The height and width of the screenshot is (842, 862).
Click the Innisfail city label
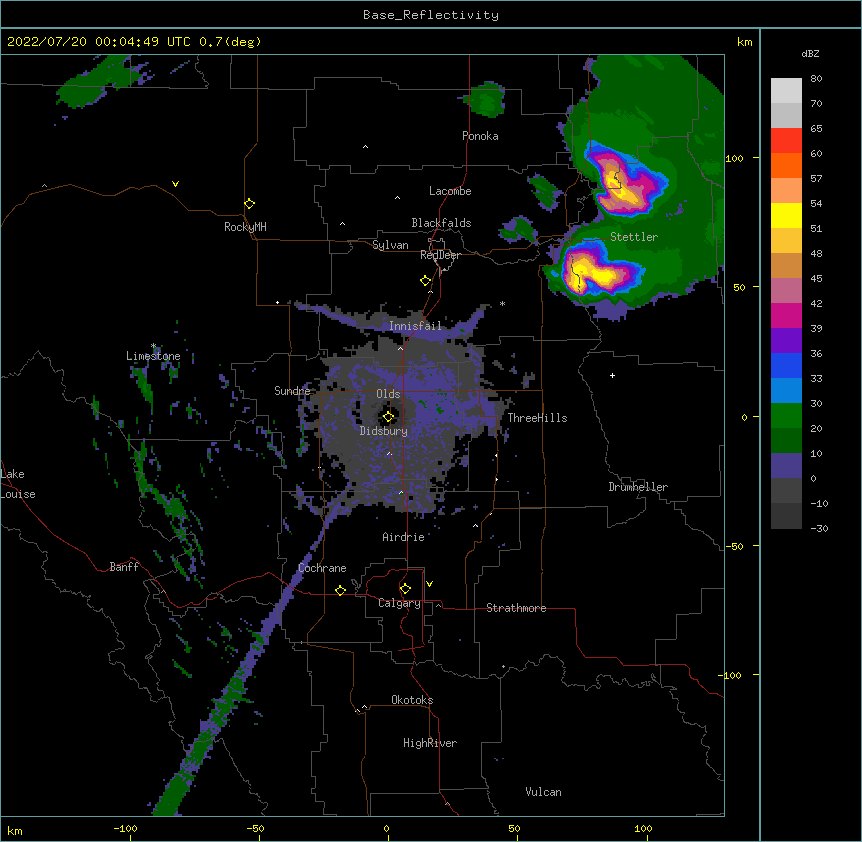(415, 326)
